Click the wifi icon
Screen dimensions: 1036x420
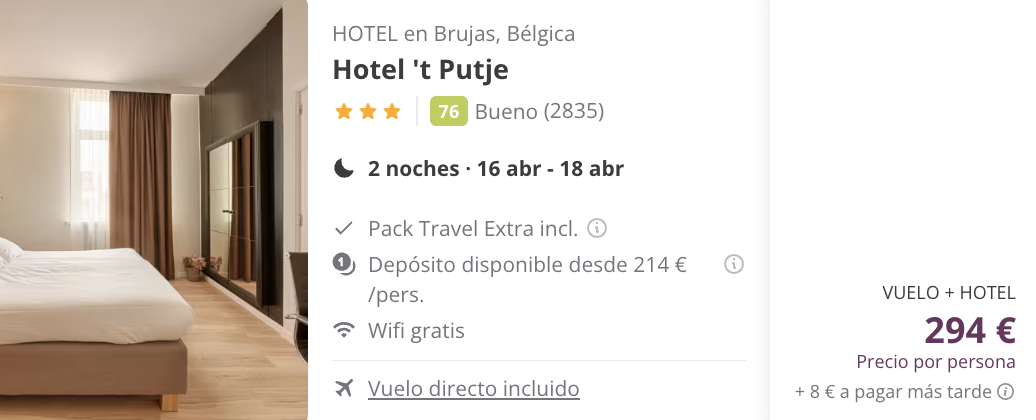(344, 330)
